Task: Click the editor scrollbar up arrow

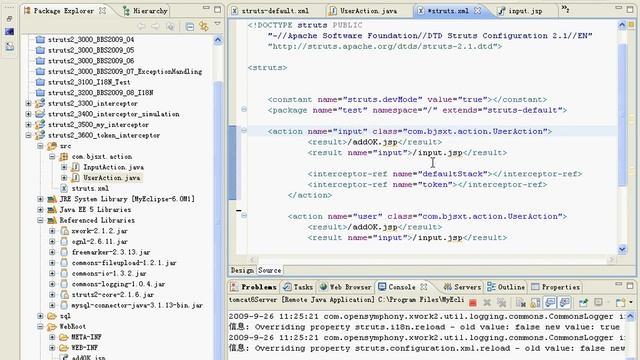Action: (622, 25)
